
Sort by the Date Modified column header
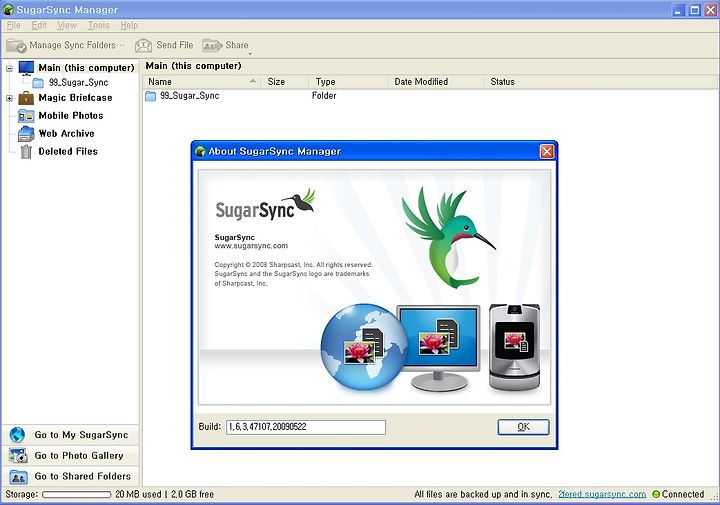point(436,82)
